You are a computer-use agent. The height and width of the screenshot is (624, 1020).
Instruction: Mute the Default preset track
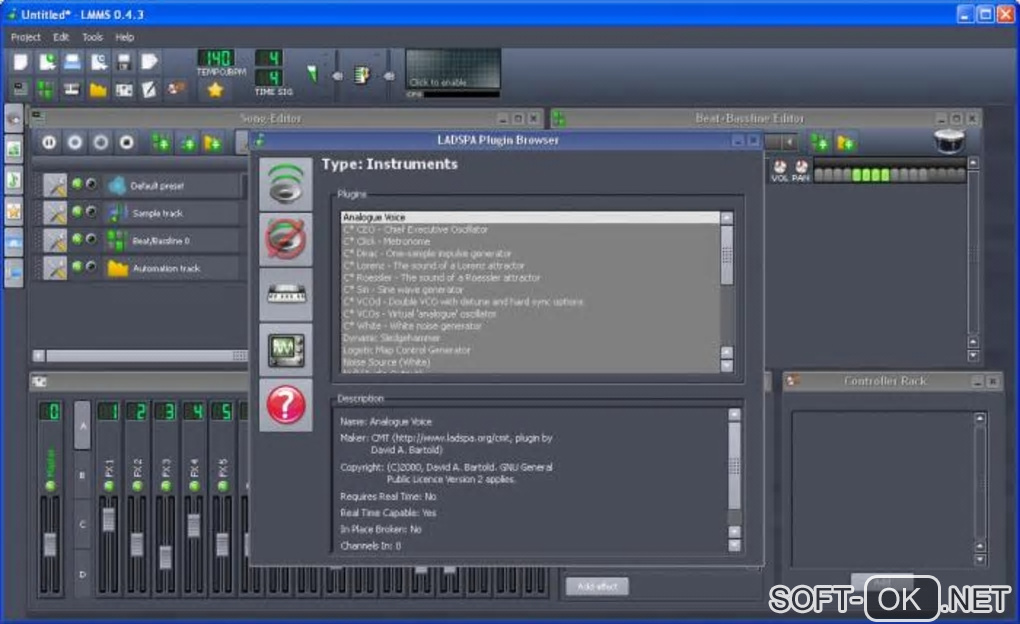[77, 184]
